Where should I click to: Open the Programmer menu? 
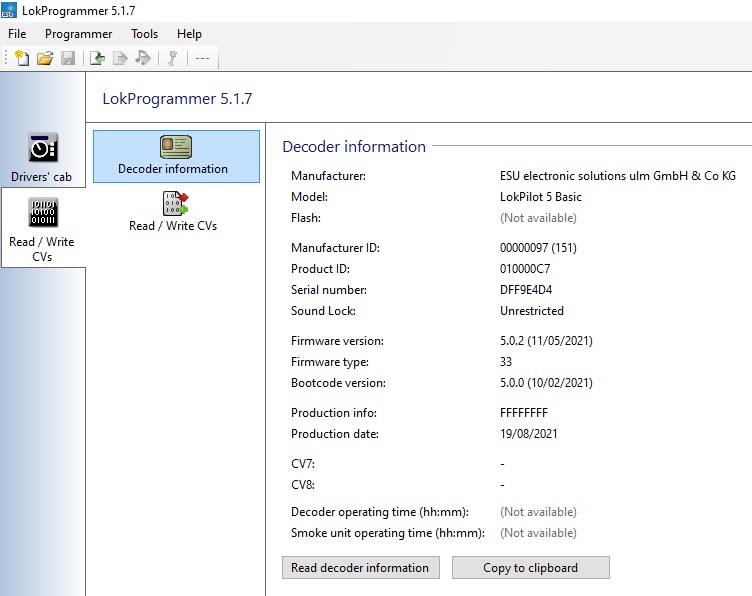coord(79,34)
